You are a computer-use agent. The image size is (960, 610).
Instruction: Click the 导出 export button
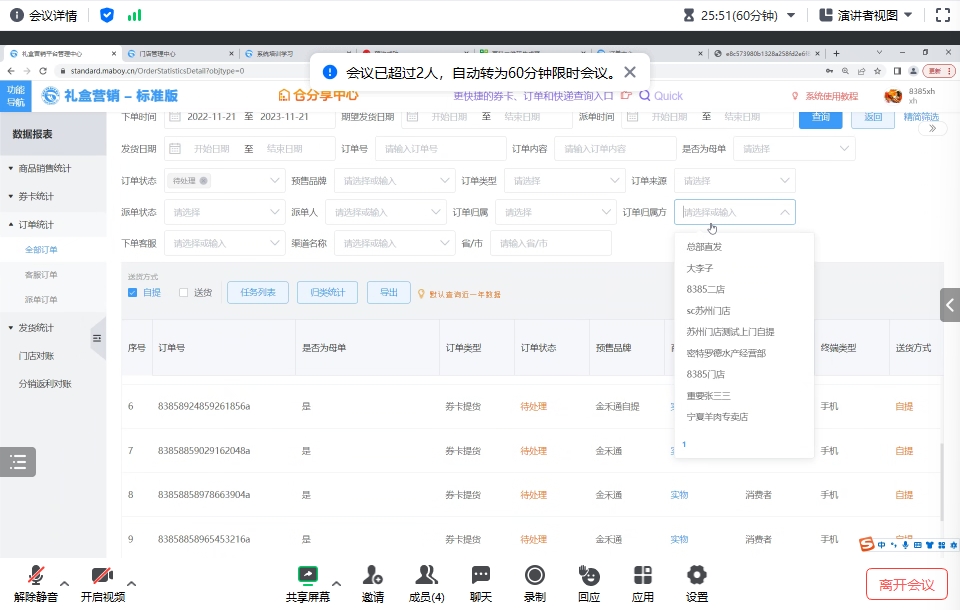(388, 292)
